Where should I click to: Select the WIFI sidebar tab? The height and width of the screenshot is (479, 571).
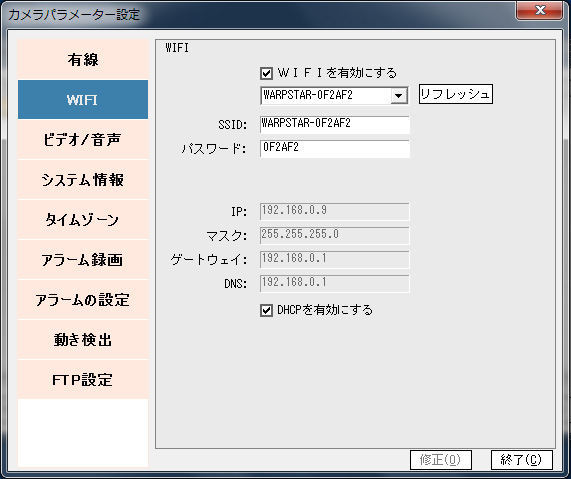83,99
